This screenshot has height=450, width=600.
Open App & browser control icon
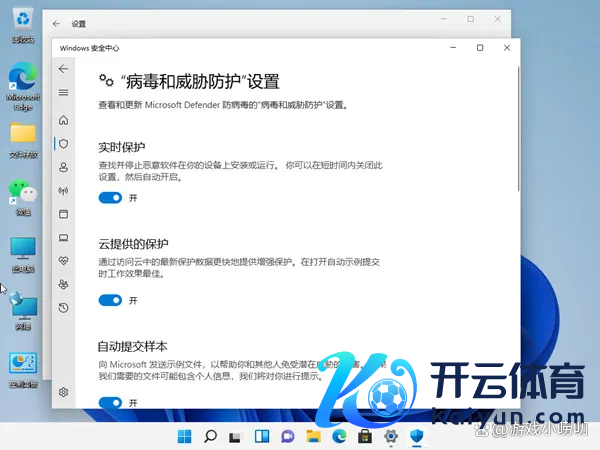pyautogui.click(x=64, y=214)
